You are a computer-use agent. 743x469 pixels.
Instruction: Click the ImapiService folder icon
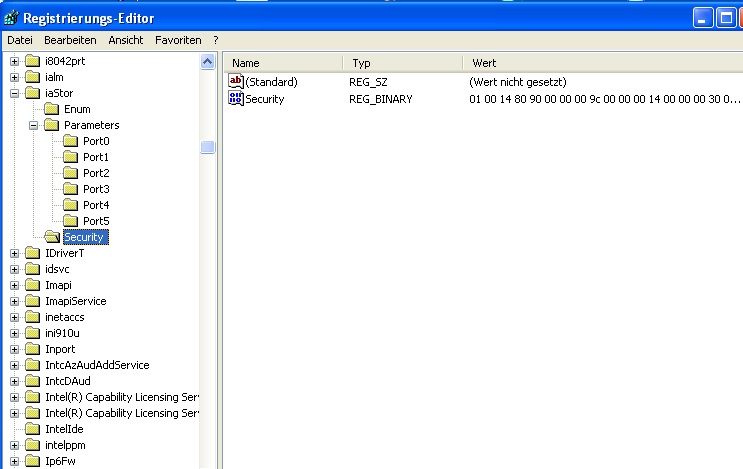32,301
